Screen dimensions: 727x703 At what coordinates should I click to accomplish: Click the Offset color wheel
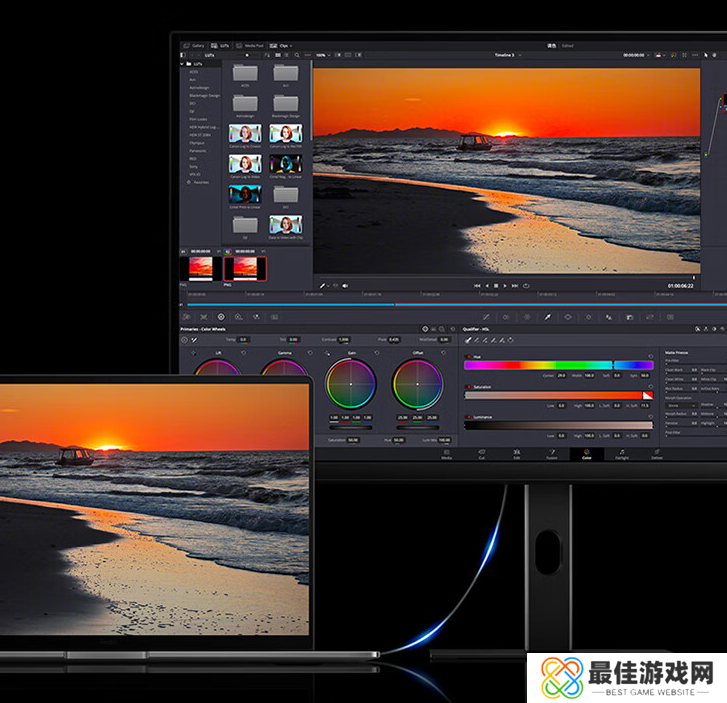click(x=417, y=383)
